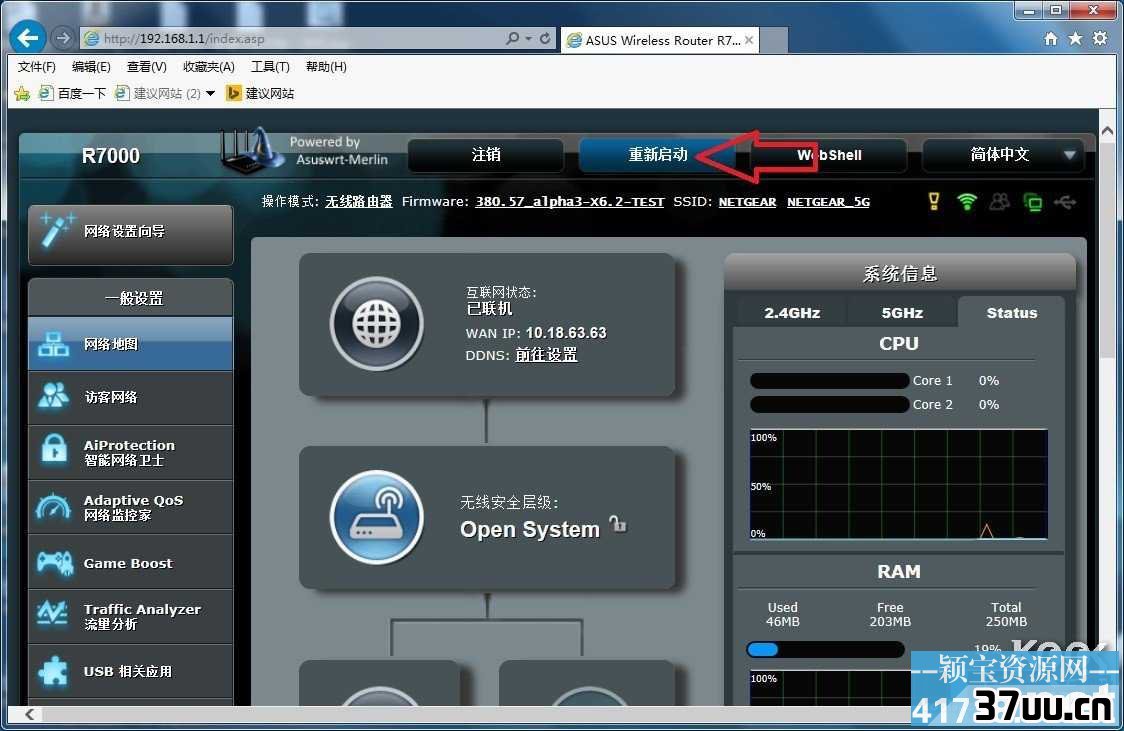Viewport: 1124px width, 731px height.
Task: Select 网络地图 in the sidebar
Action: 130,344
